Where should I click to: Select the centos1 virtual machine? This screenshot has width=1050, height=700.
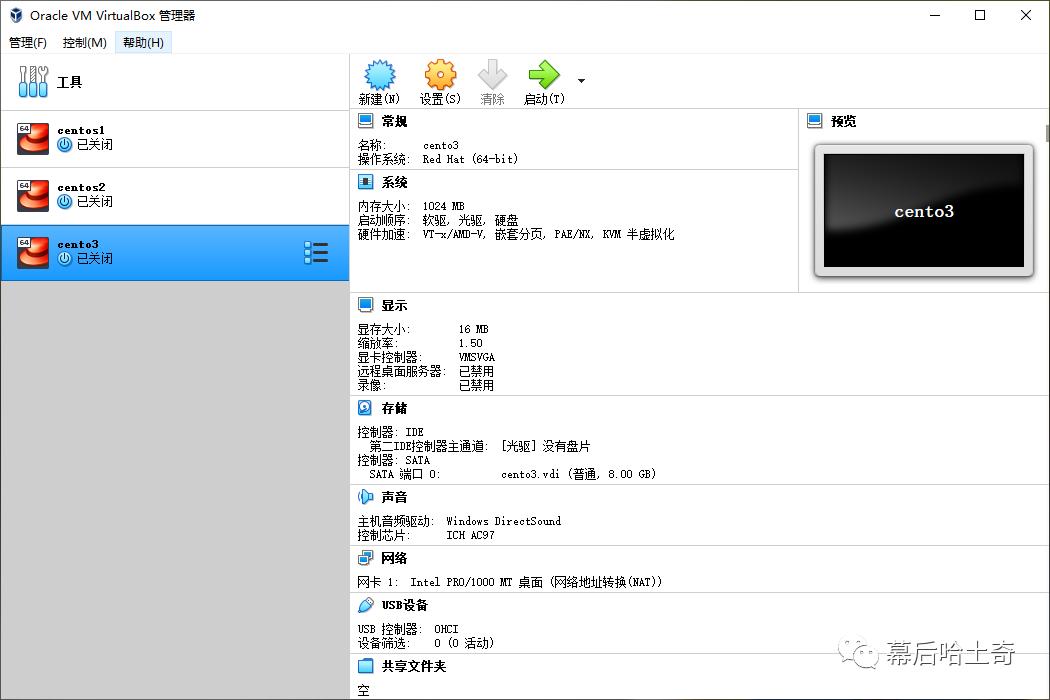[175, 139]
